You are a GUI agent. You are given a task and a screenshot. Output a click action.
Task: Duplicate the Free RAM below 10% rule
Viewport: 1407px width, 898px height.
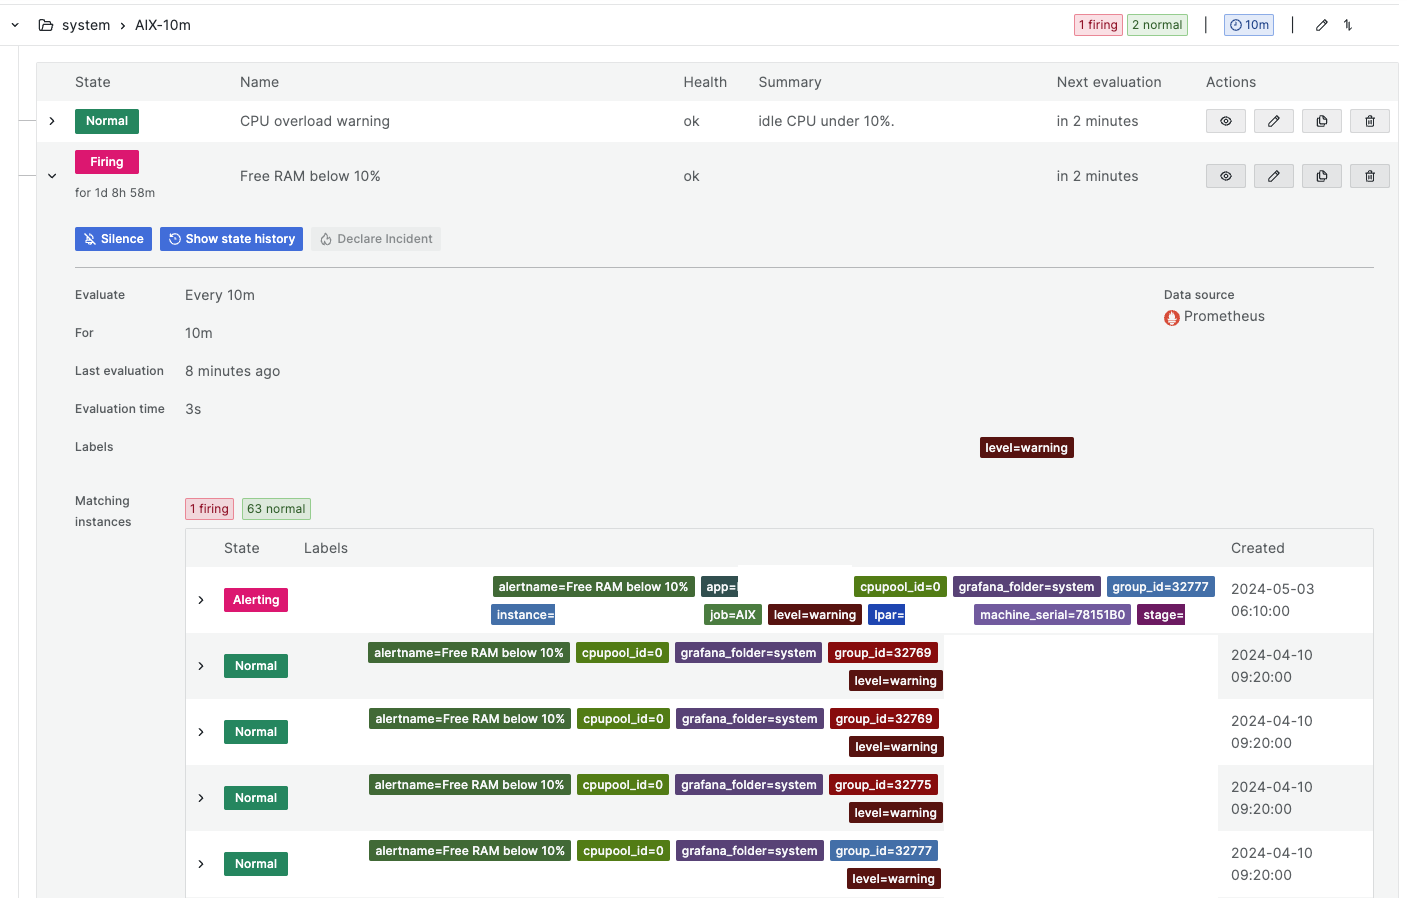(1321, 176)
